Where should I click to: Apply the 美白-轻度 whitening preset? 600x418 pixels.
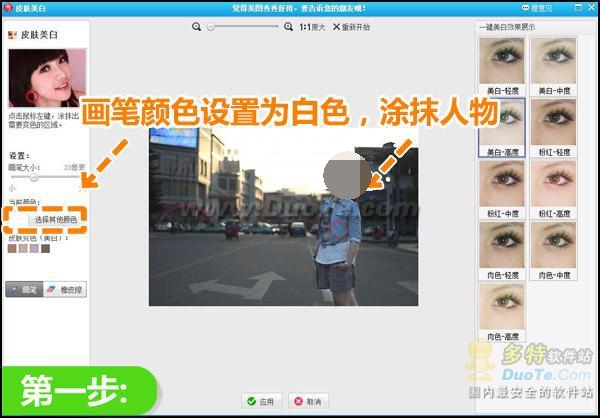502,66
